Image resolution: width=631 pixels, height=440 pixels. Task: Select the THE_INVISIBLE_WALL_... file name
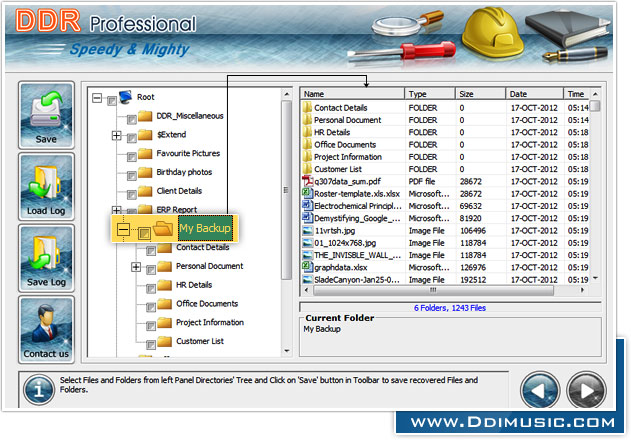[357, 255]
